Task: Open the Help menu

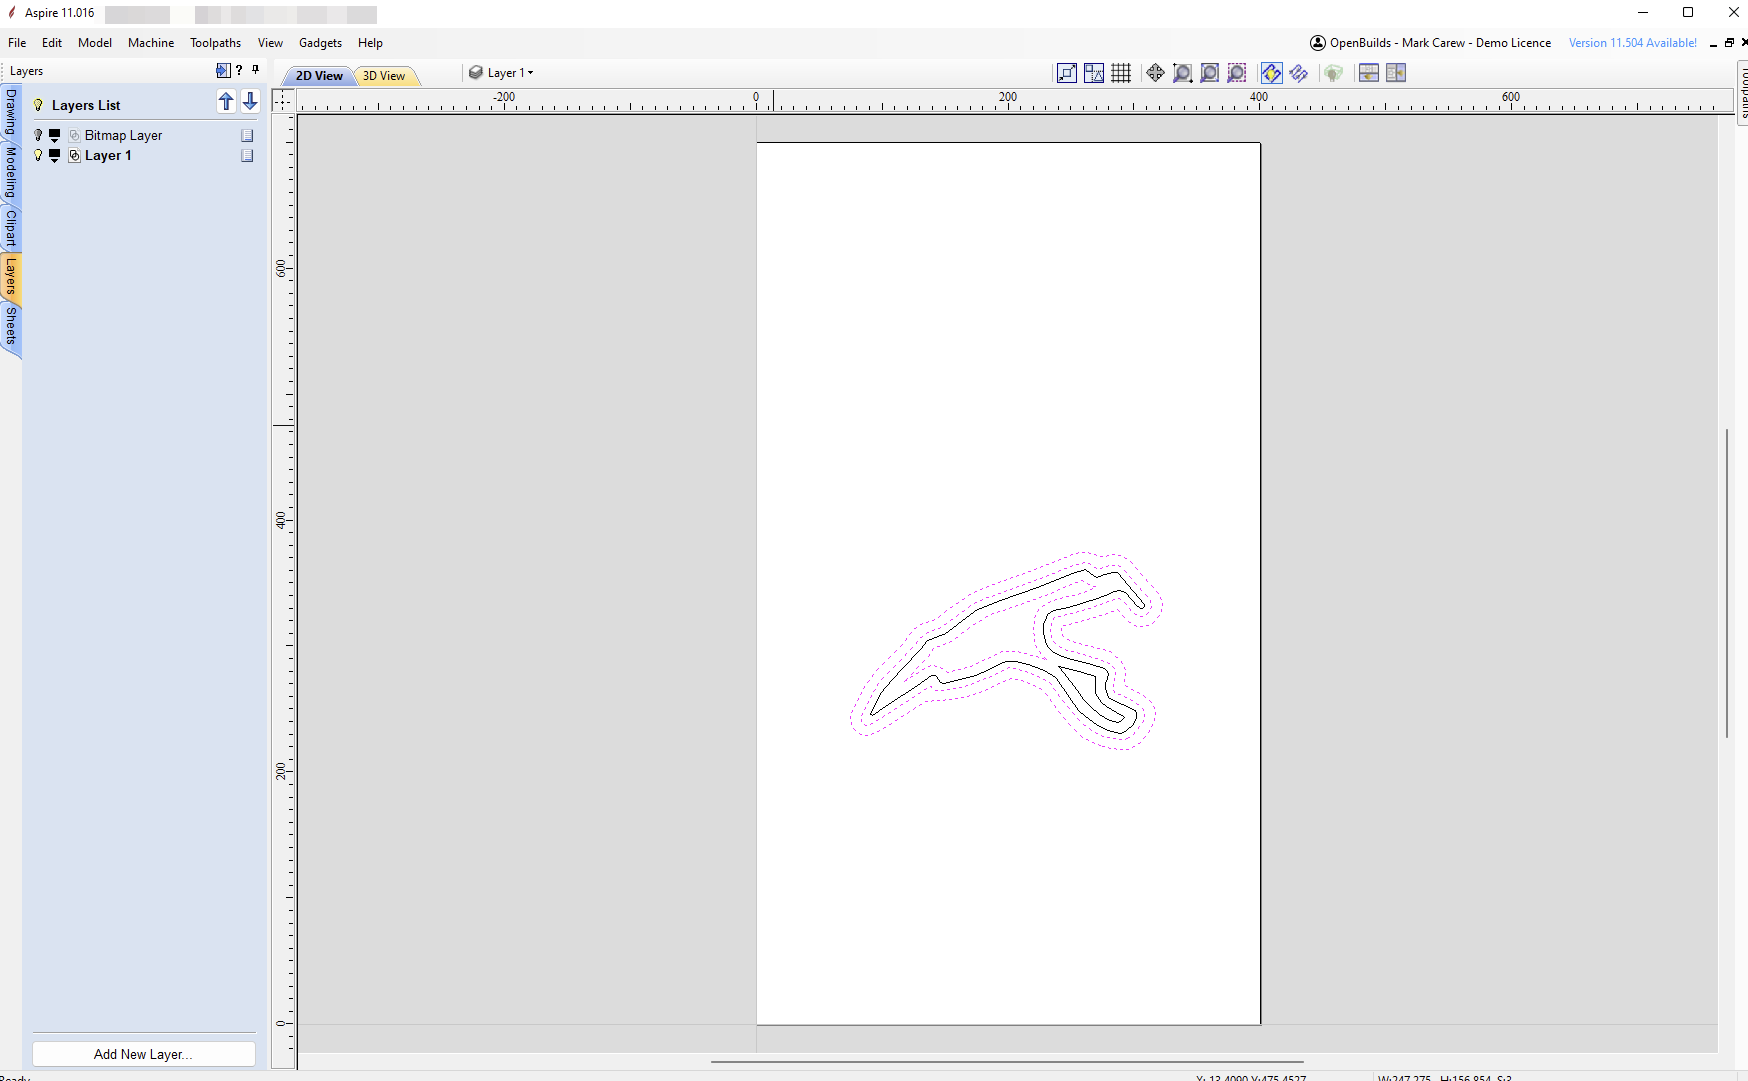Action: (370, 43)
